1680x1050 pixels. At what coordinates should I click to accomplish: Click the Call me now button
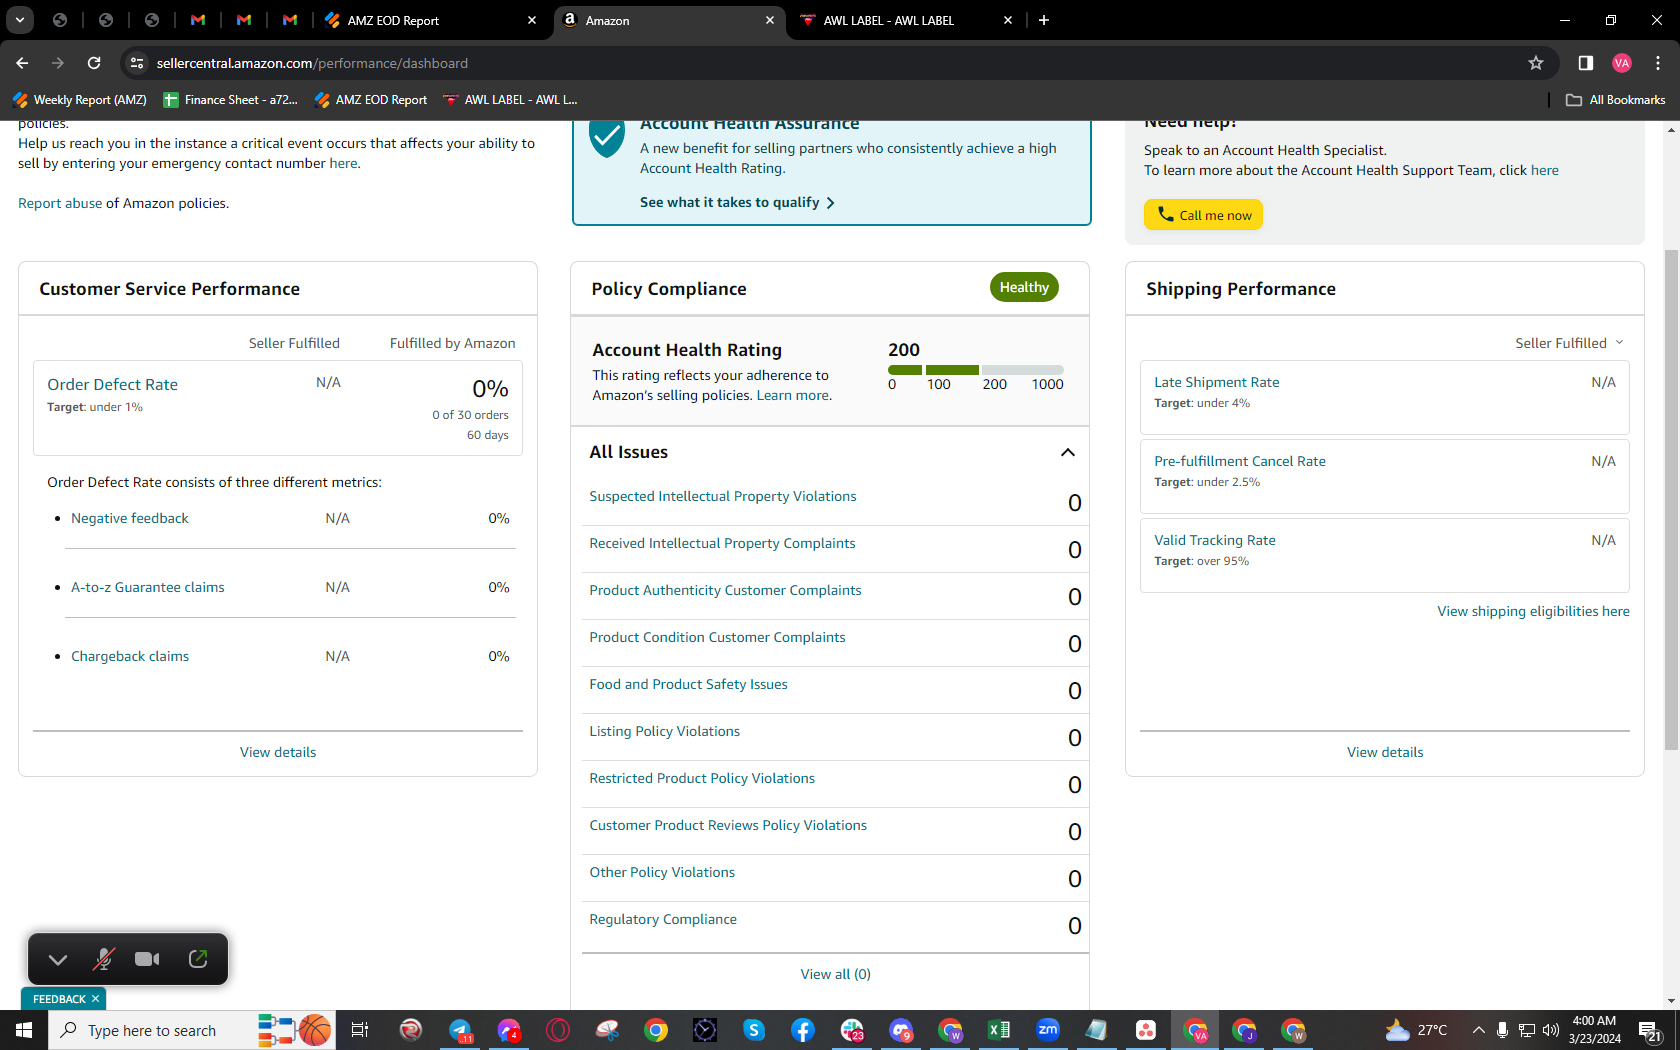[x=1203, y=215]
